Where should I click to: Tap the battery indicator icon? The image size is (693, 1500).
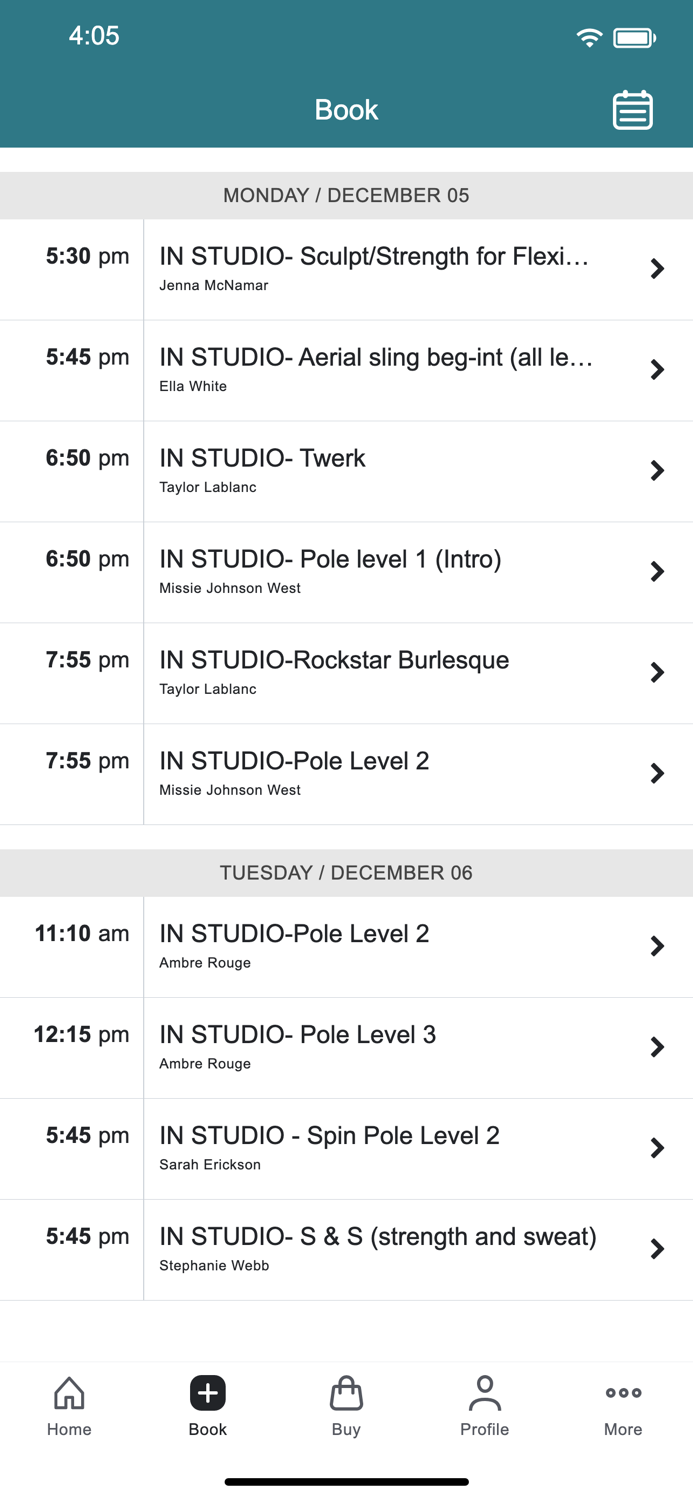point(631,35)
